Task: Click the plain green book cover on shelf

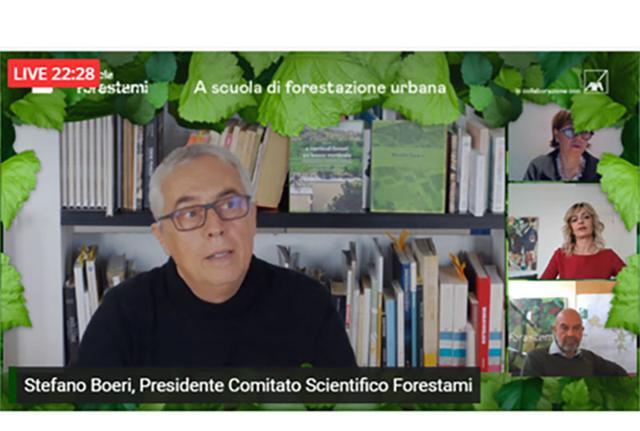Action: [408, 167]
